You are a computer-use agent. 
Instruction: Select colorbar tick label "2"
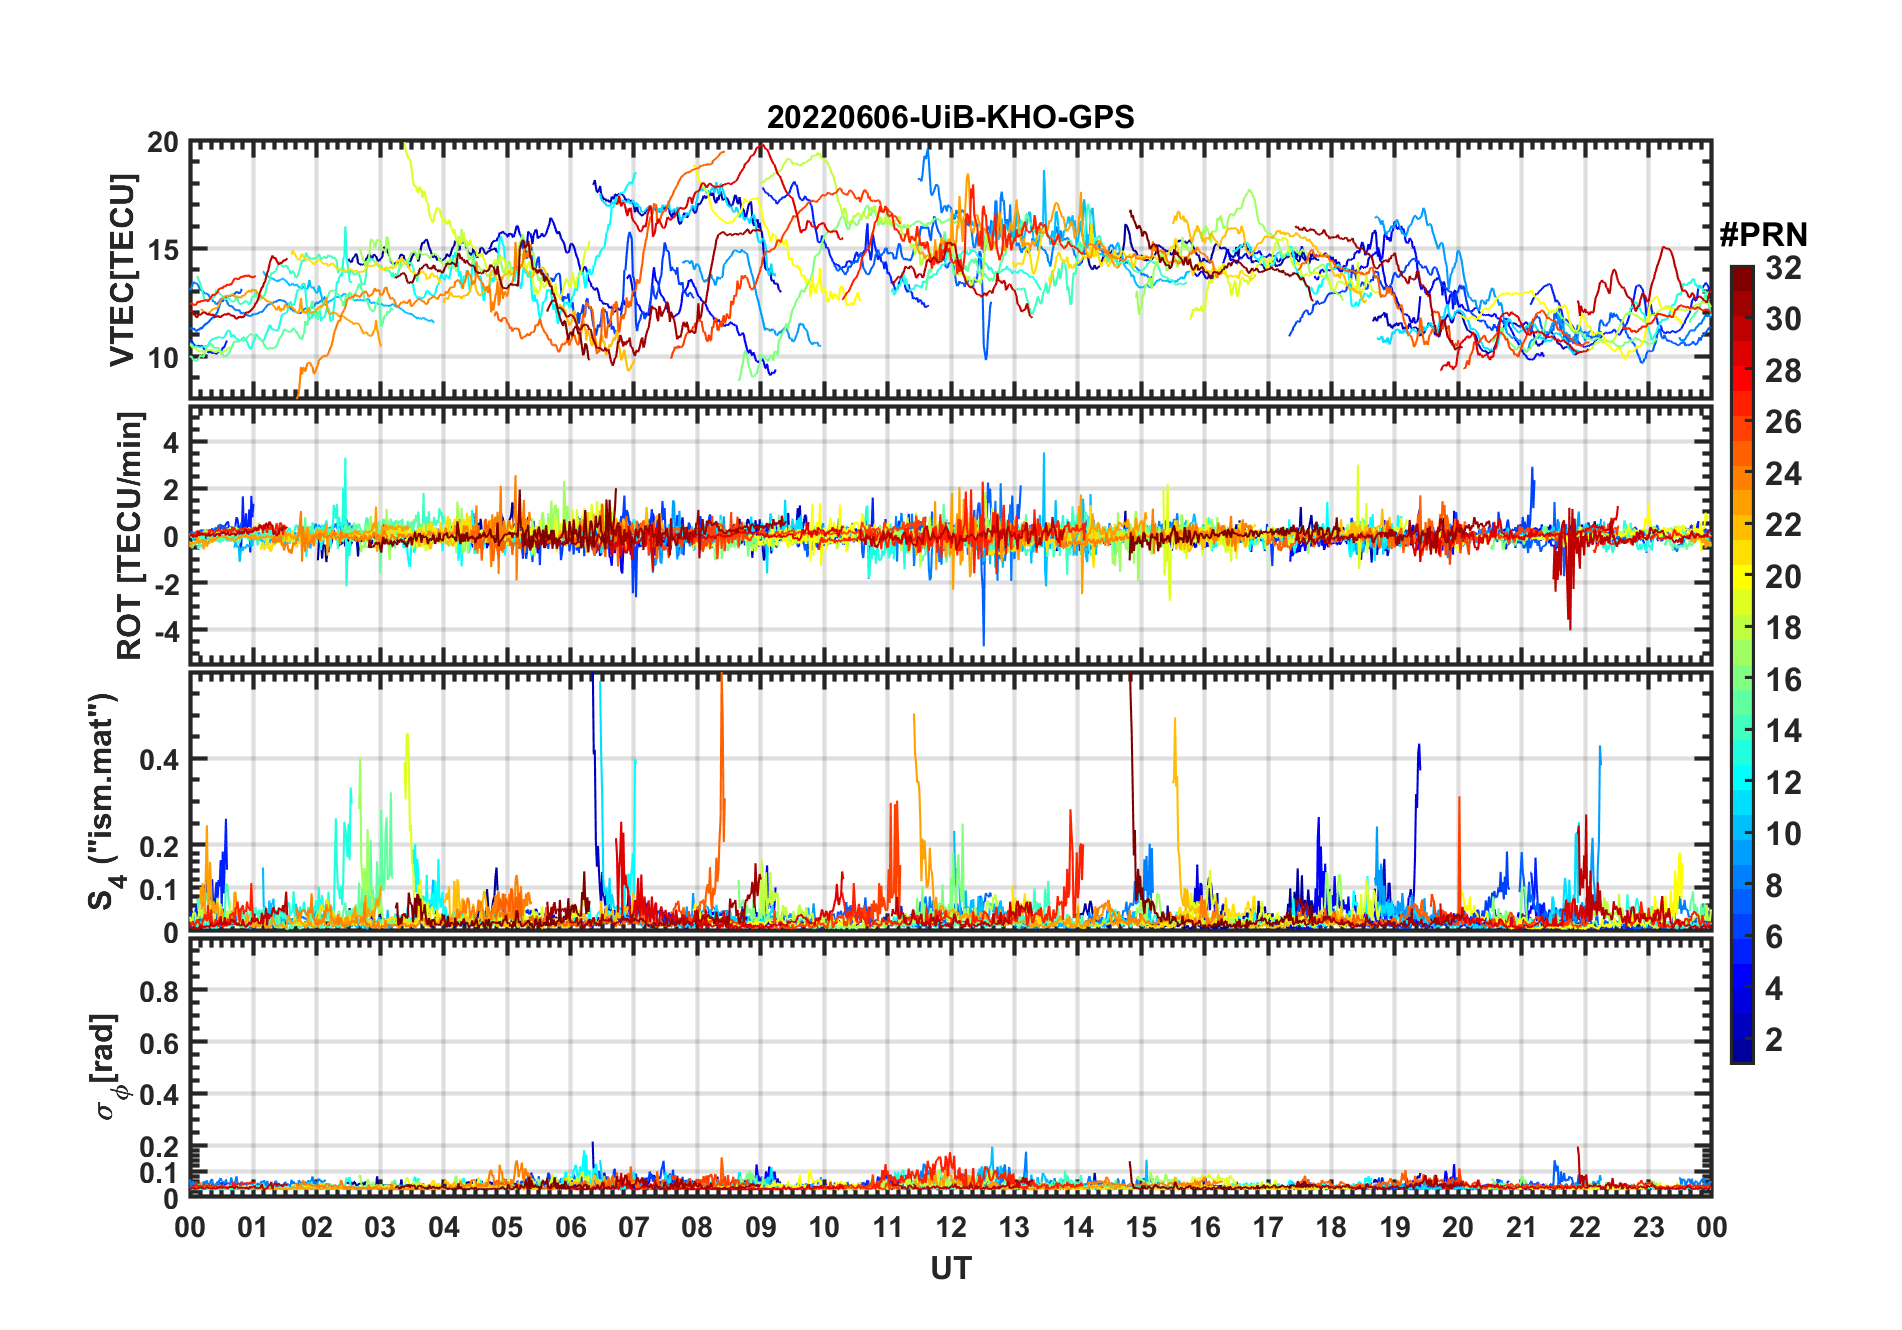[x=1774, y=1040]
